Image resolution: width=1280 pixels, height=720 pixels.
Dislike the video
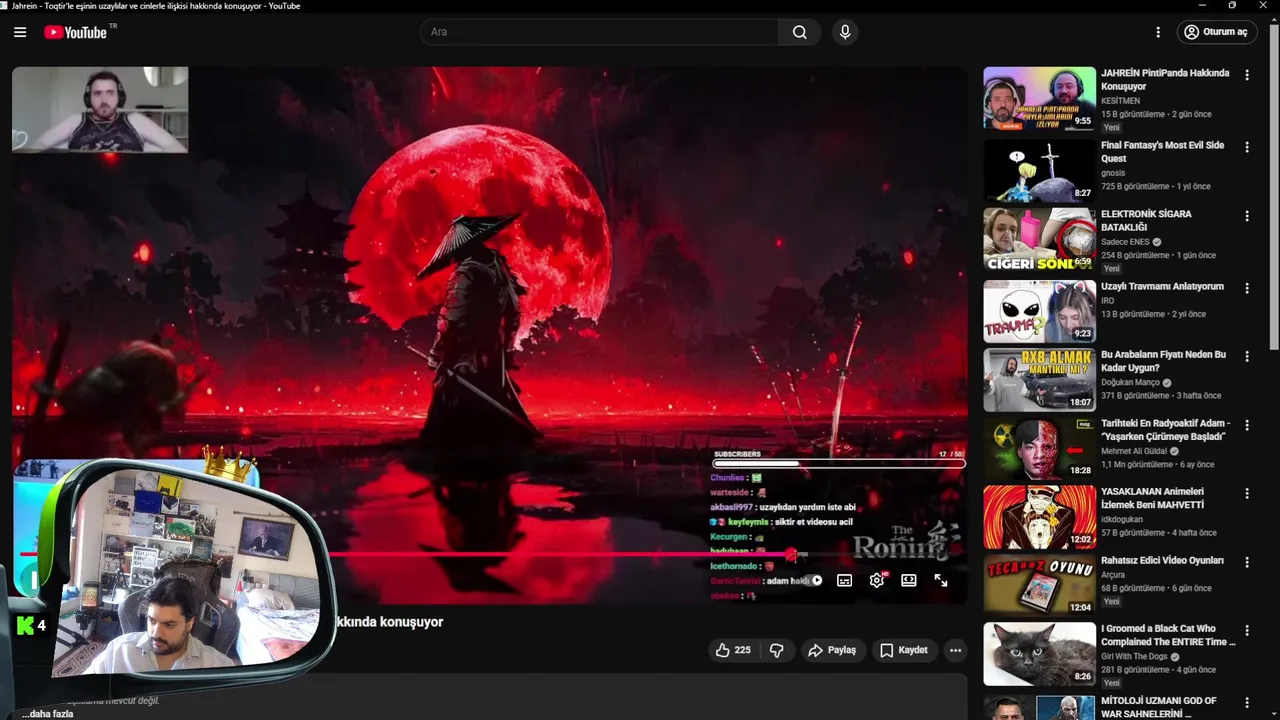[777, 650]
